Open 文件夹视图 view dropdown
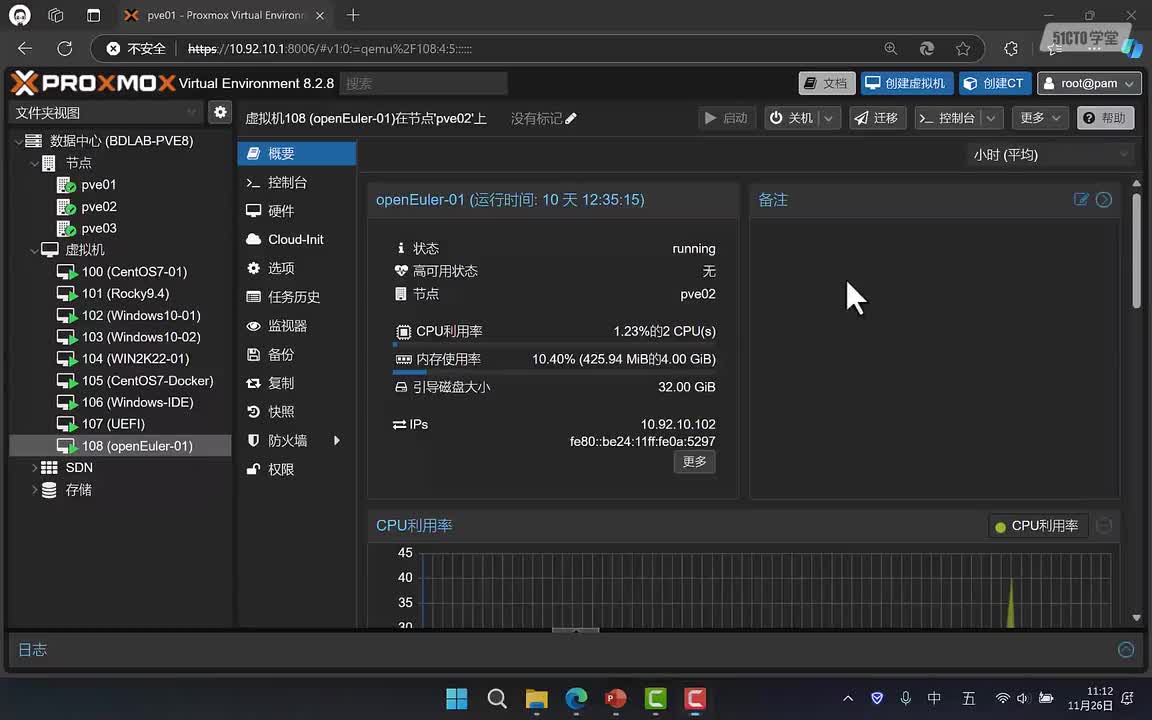Viewport: 1152px width, 720px height. [191, 112]
